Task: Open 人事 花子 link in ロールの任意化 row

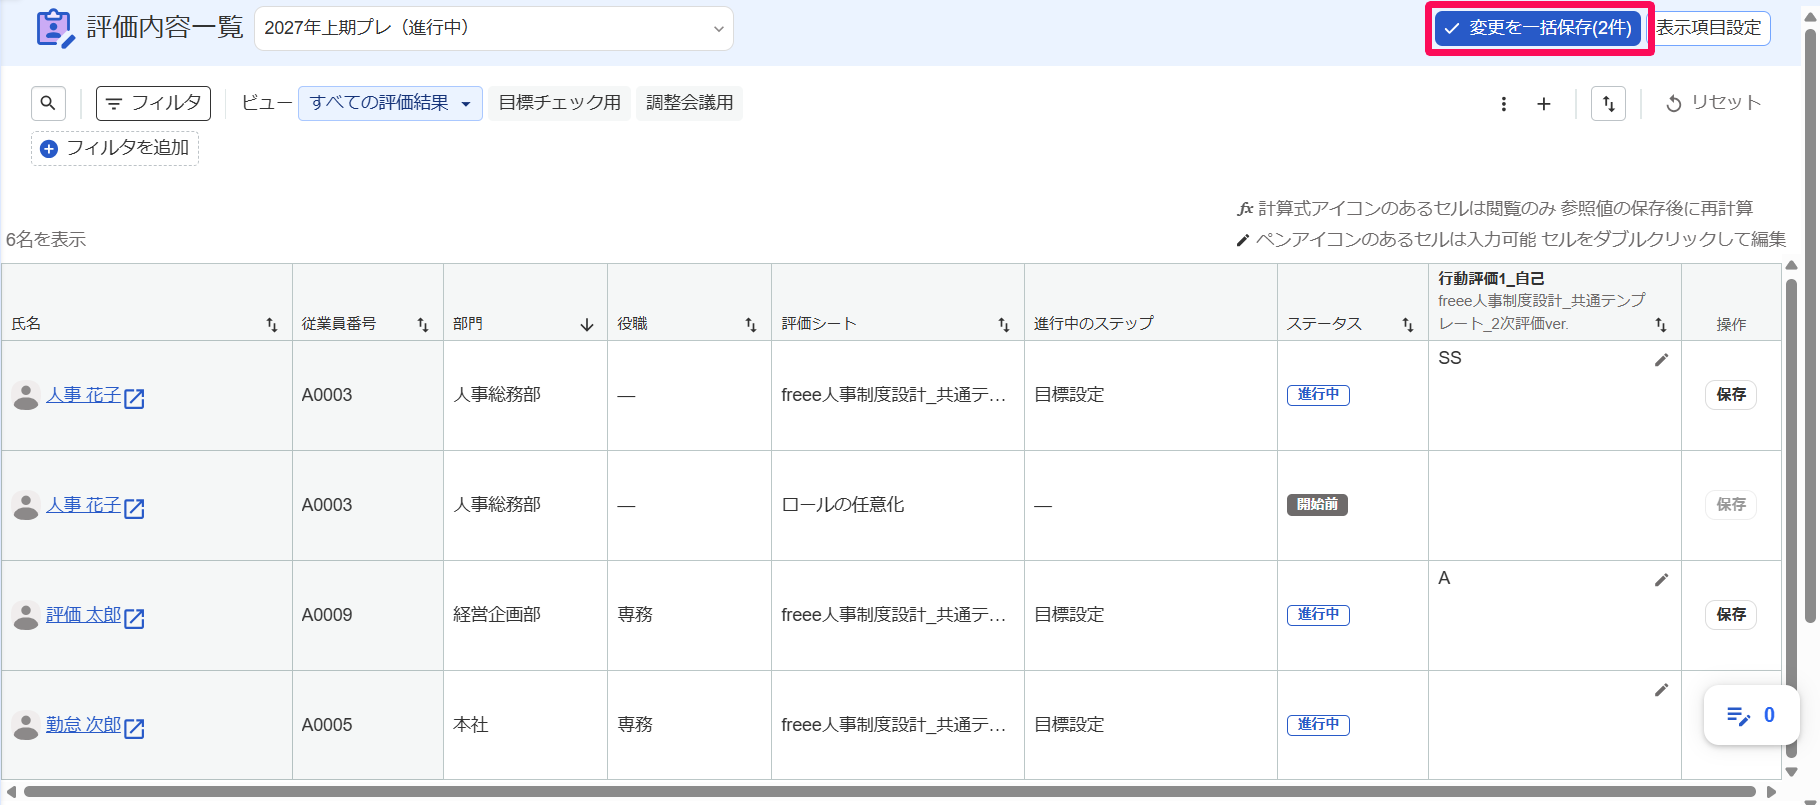Action: (x=83, y=505)
